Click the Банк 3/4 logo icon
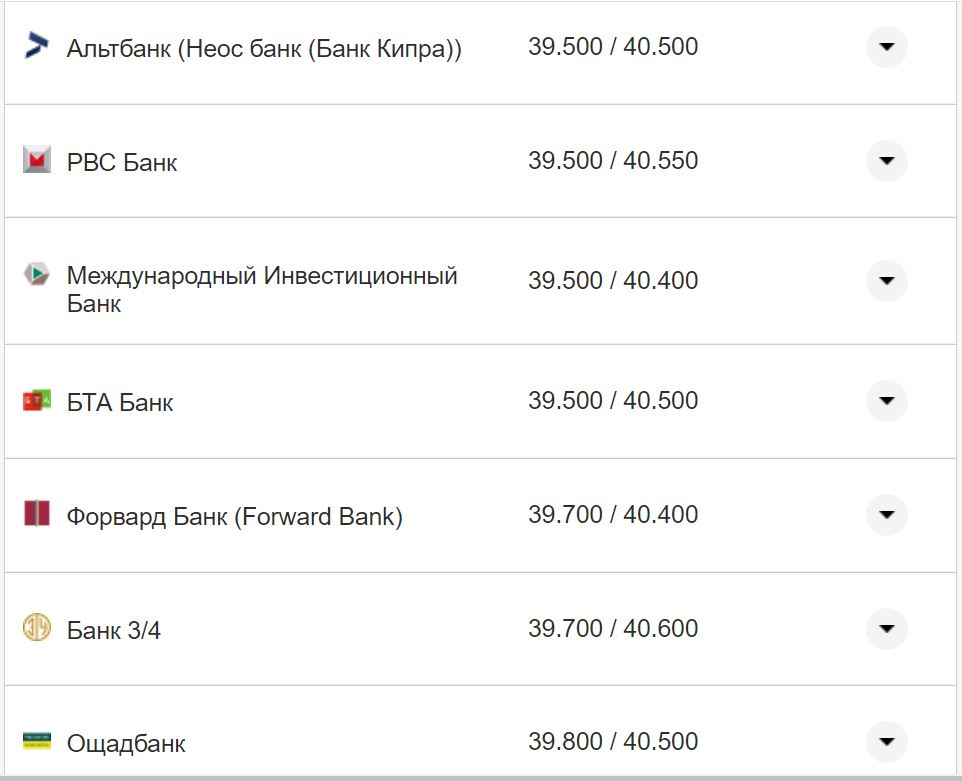The width and height of the screenshot is (962, 781). 35,629
